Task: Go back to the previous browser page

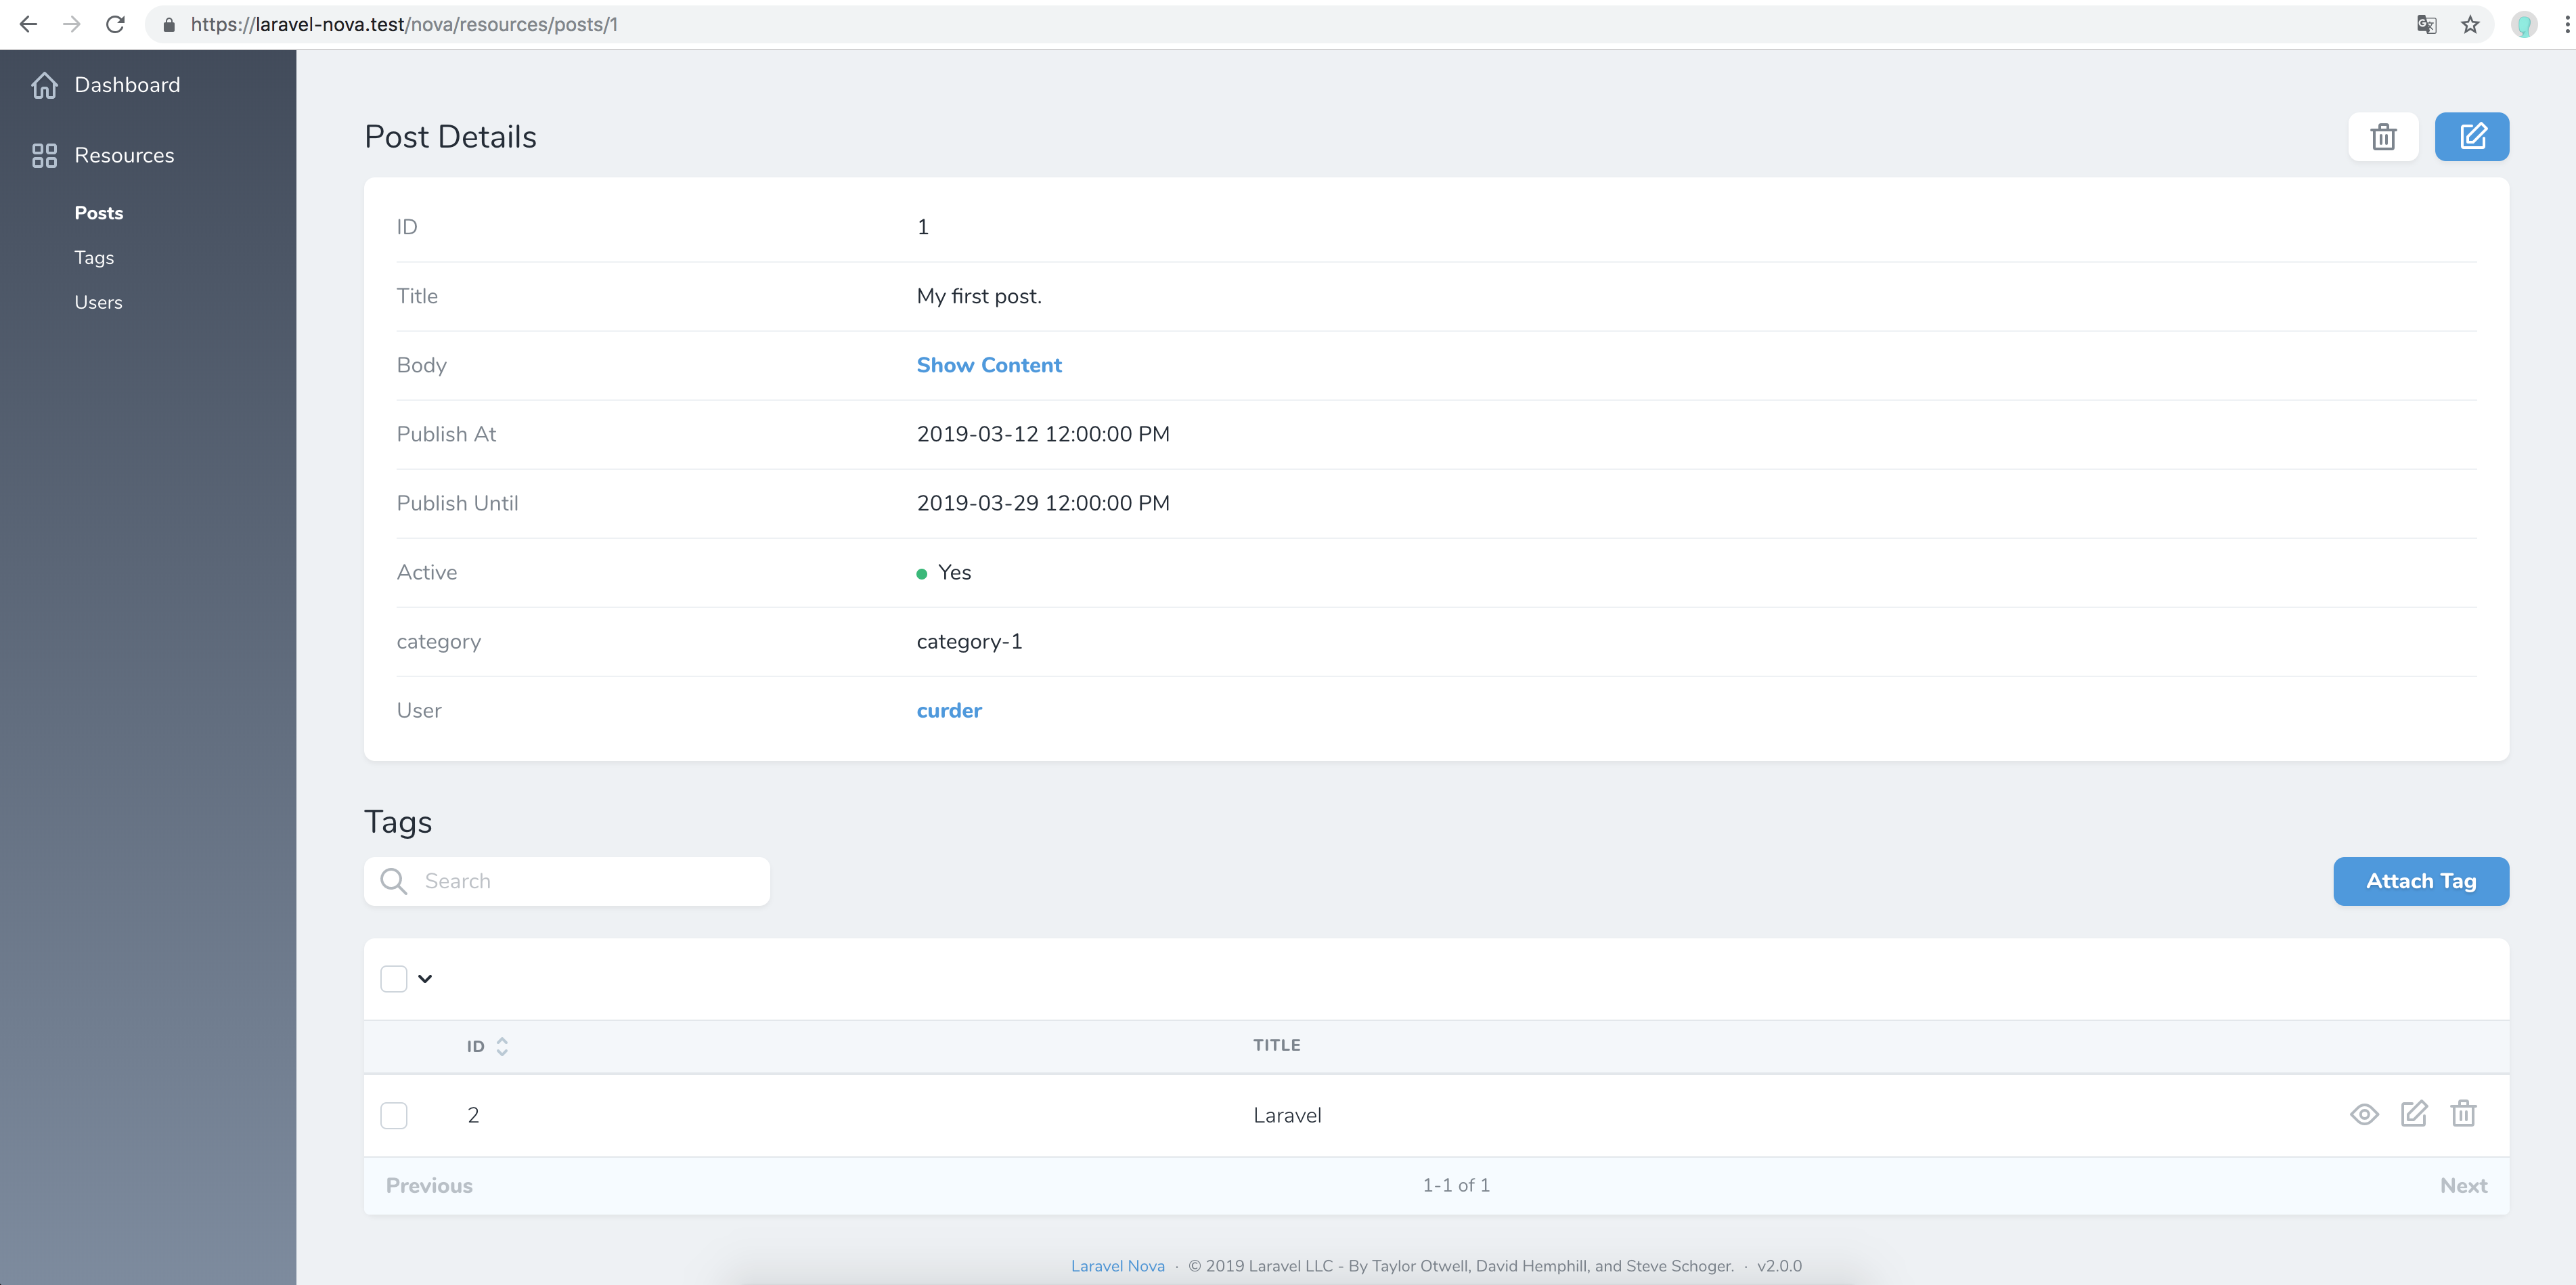Action: pyautogui.click(x=28, y=24)
